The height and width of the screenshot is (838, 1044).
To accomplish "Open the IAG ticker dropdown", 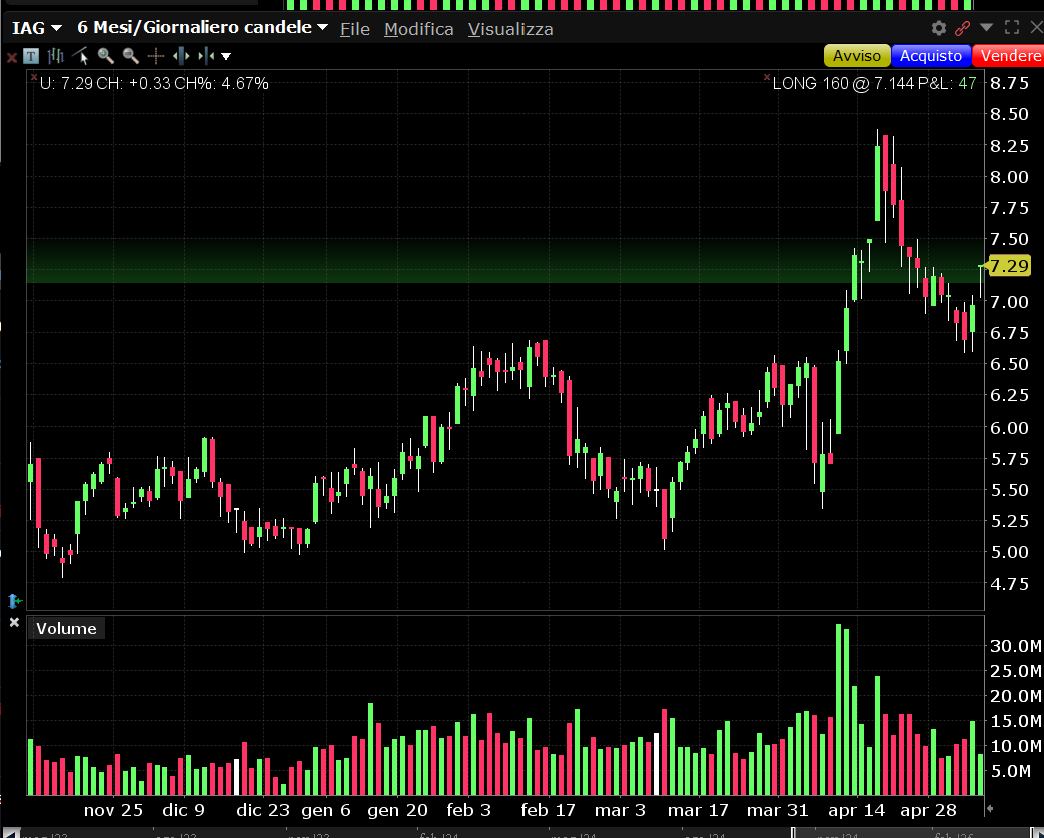I will (x=36, y=28).
